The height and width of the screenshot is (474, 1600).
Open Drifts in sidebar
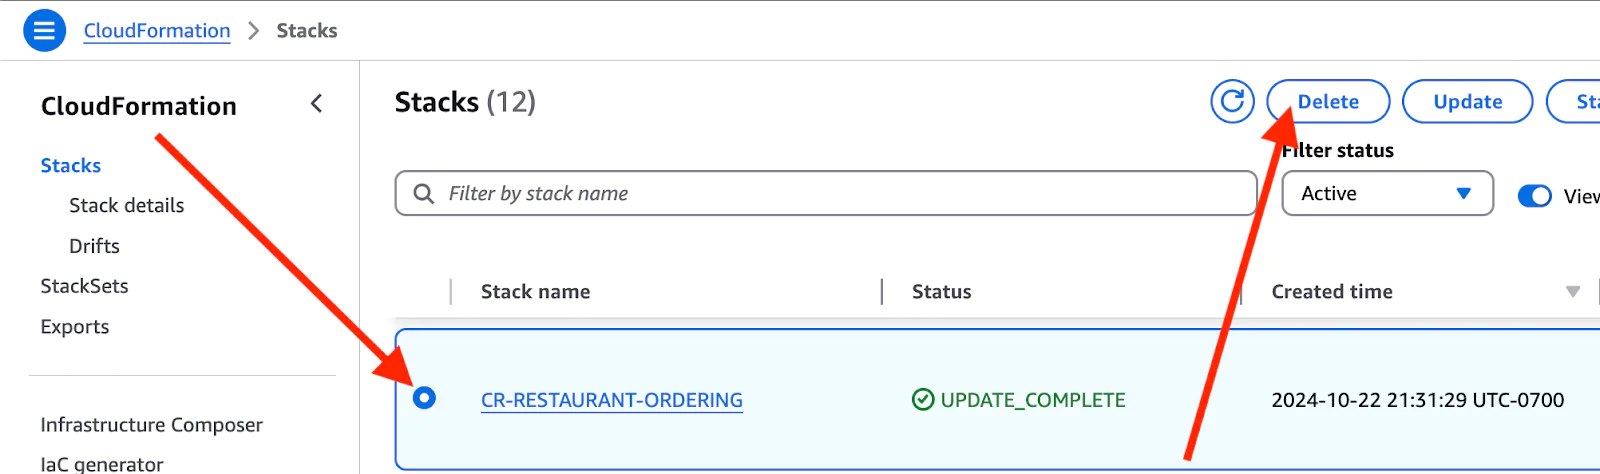coord(94,246)
